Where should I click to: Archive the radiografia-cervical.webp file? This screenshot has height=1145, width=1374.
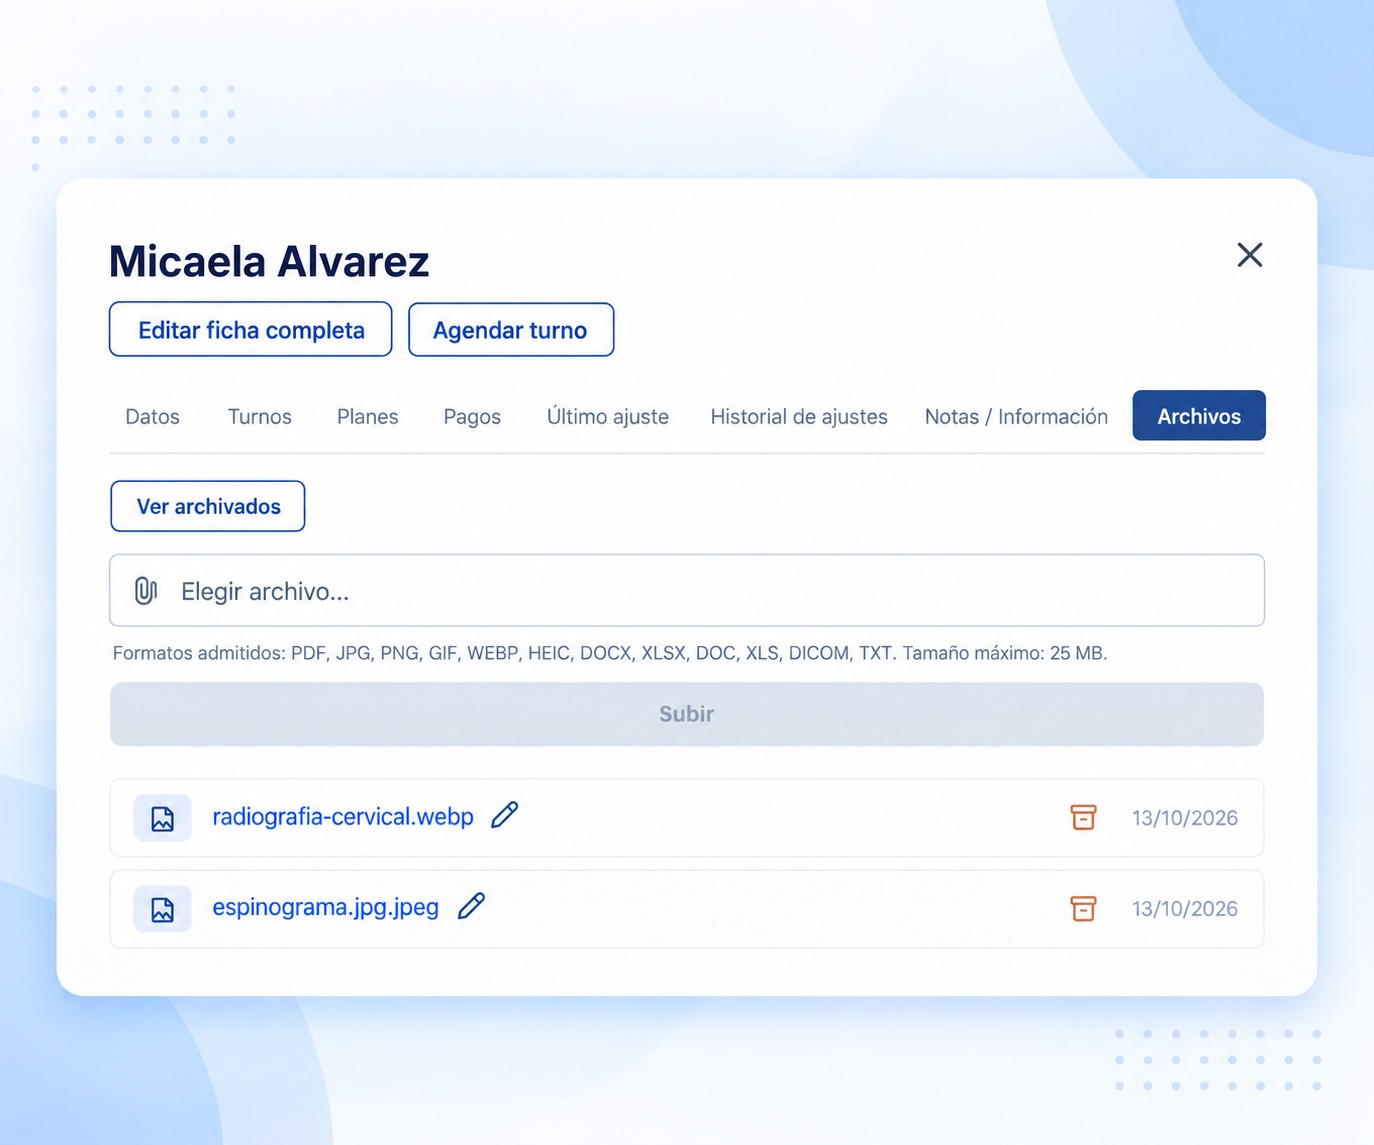point(1083,817)
